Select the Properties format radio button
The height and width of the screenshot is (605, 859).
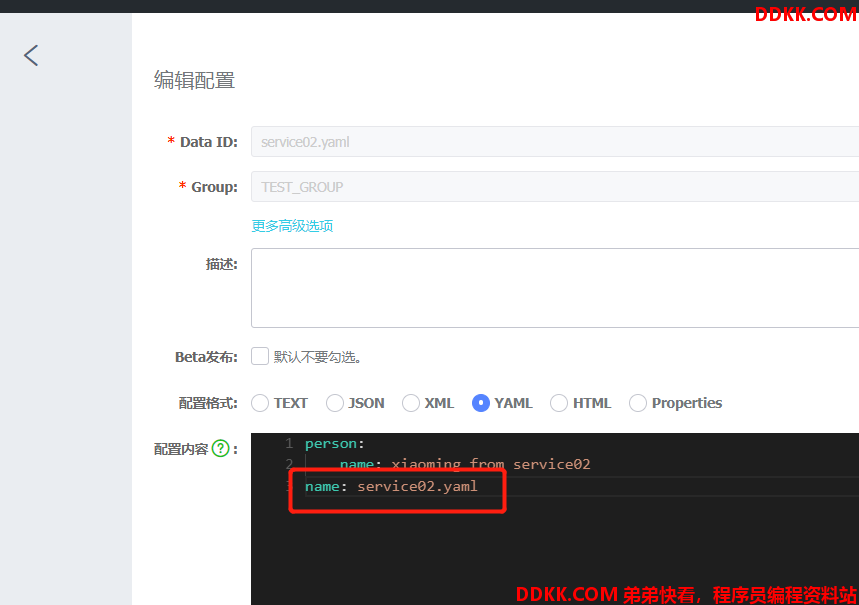638,403
